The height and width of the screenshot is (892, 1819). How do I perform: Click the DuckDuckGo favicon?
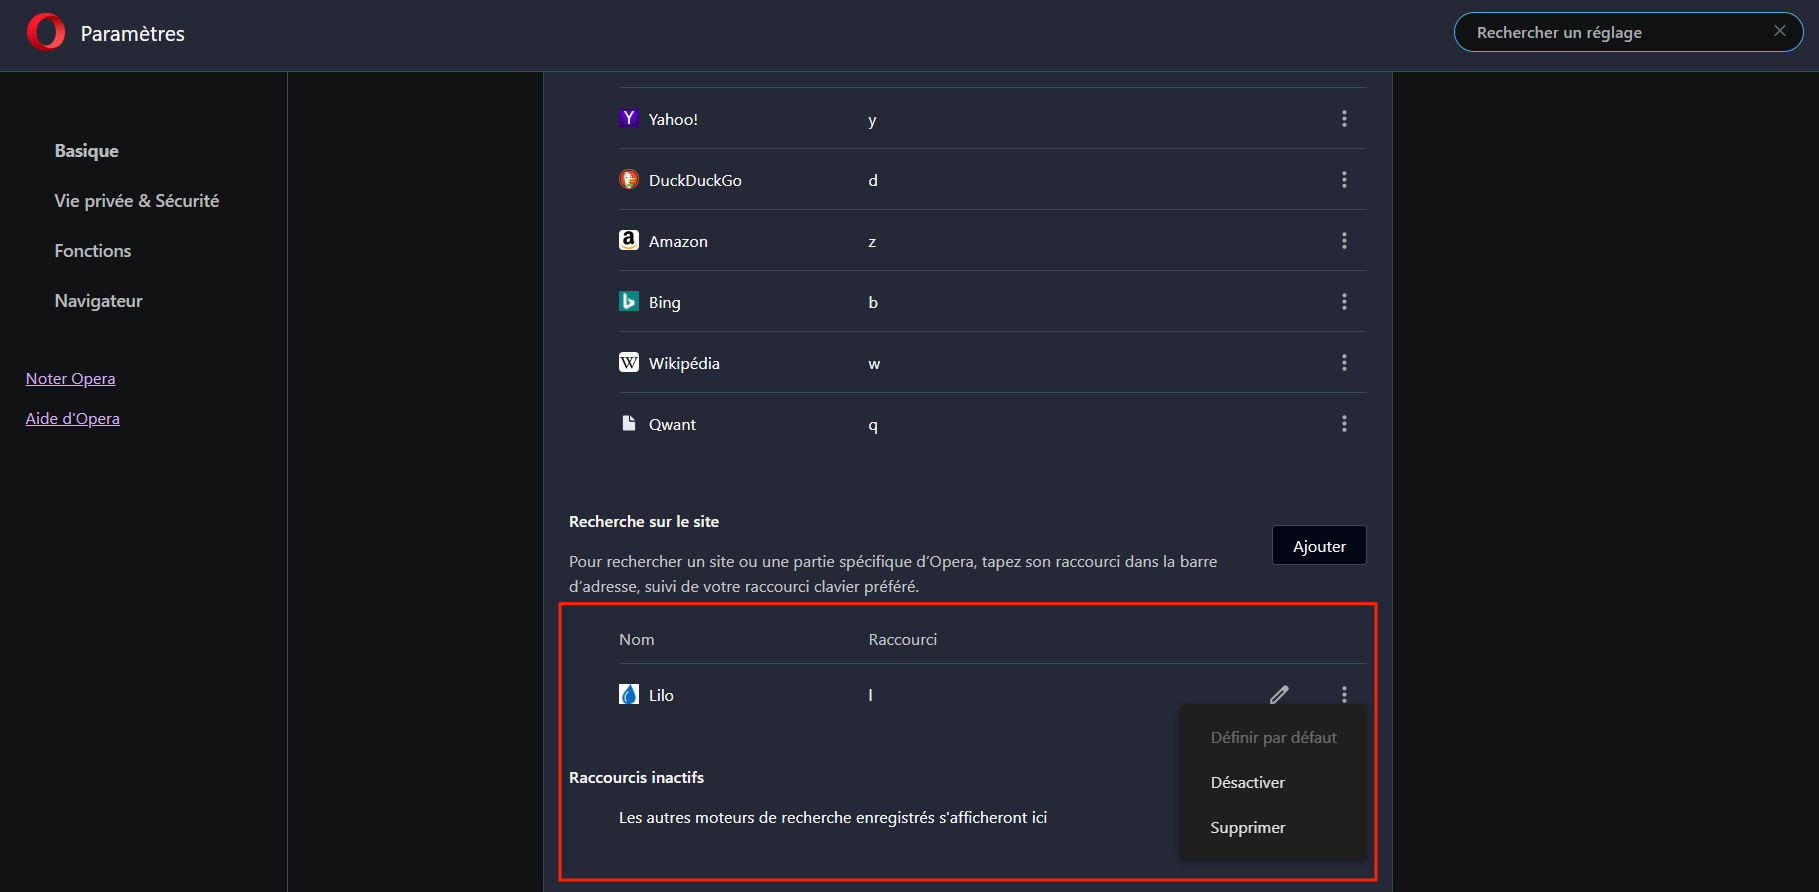click(629, 179)
